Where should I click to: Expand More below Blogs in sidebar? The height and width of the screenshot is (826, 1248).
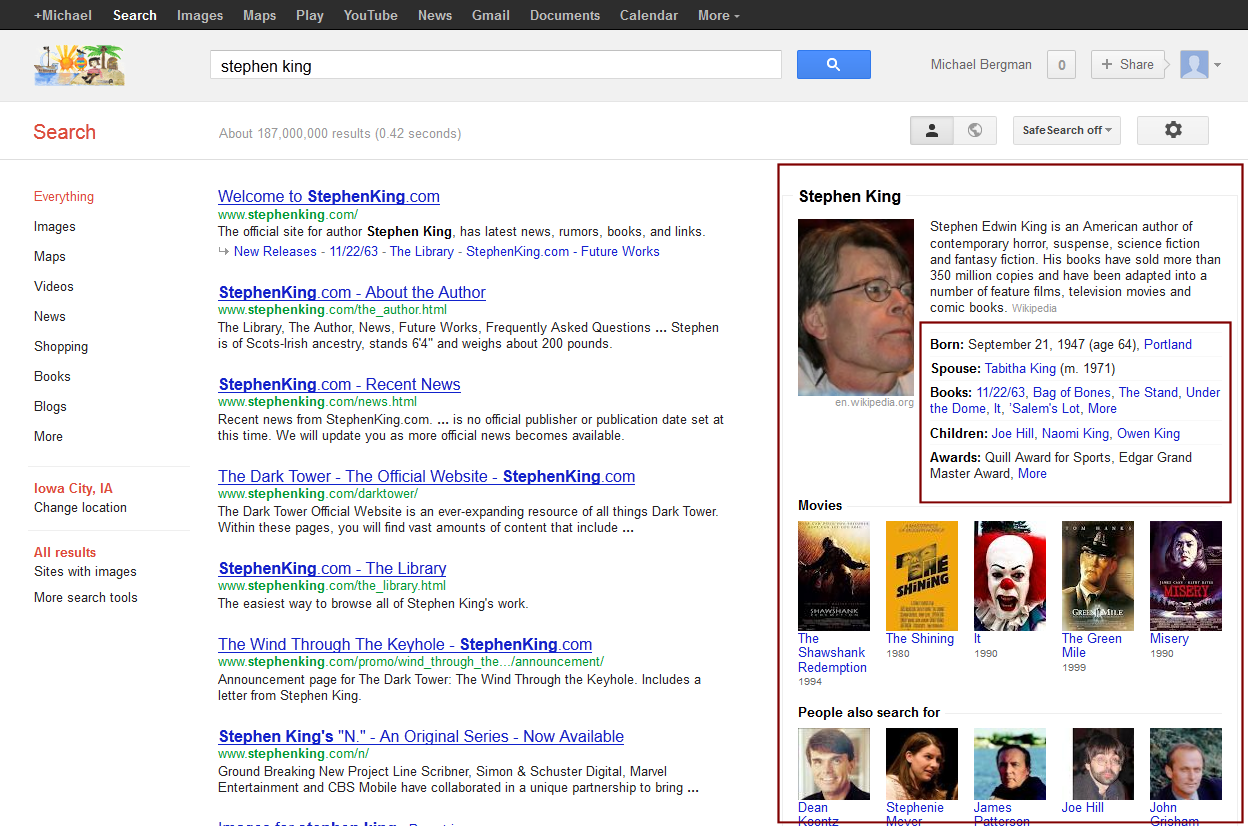coord(48,437)
